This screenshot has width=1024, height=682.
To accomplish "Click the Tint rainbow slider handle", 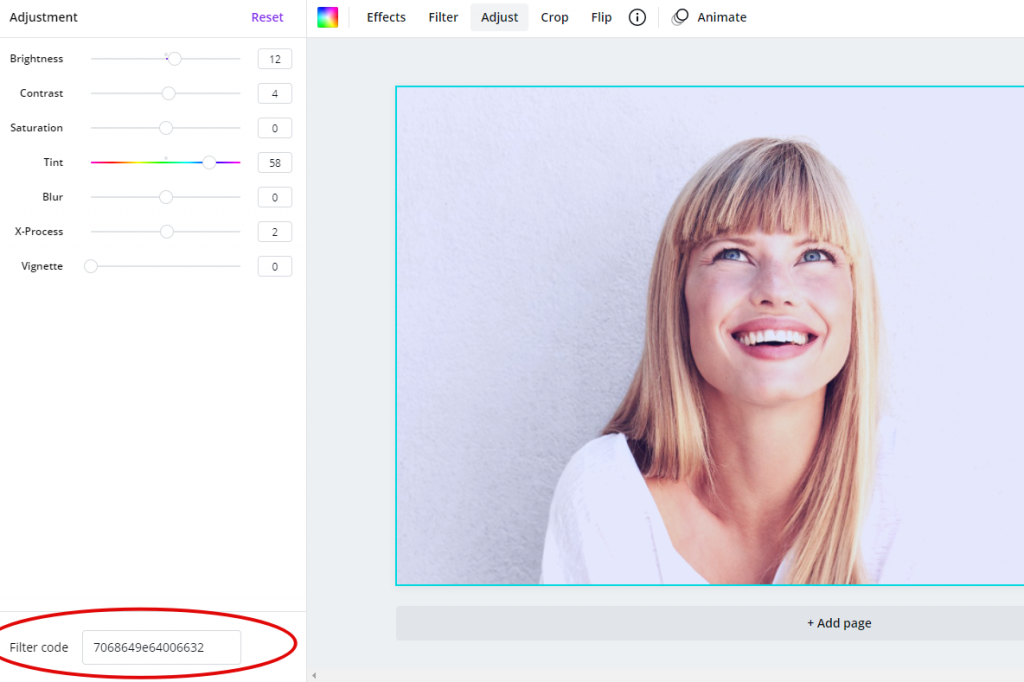I will tap(209, 163).
